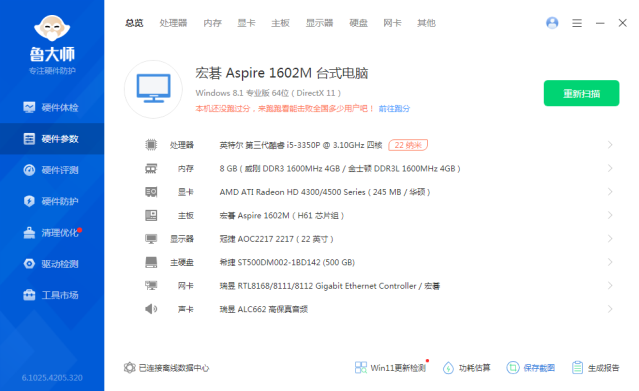Click the 内存 RAM row icon
The width and height of the screenshot is (639, 391).
(x=151, y=168)
